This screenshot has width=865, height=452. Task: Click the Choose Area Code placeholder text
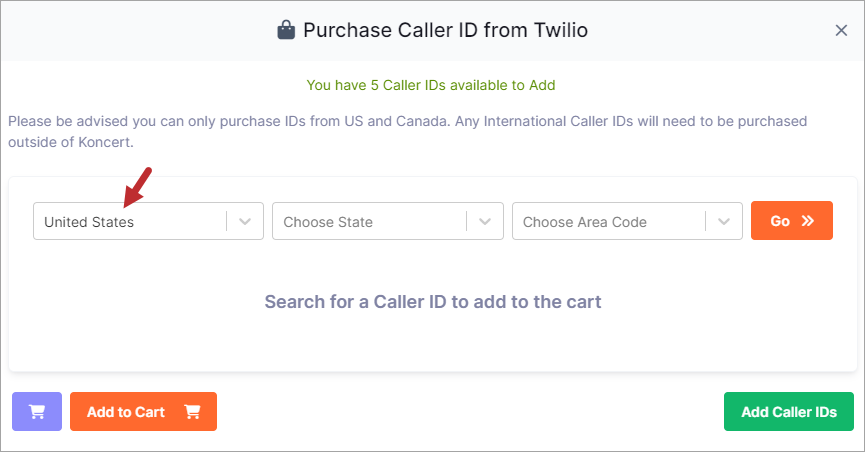click(x=585, y=222)
